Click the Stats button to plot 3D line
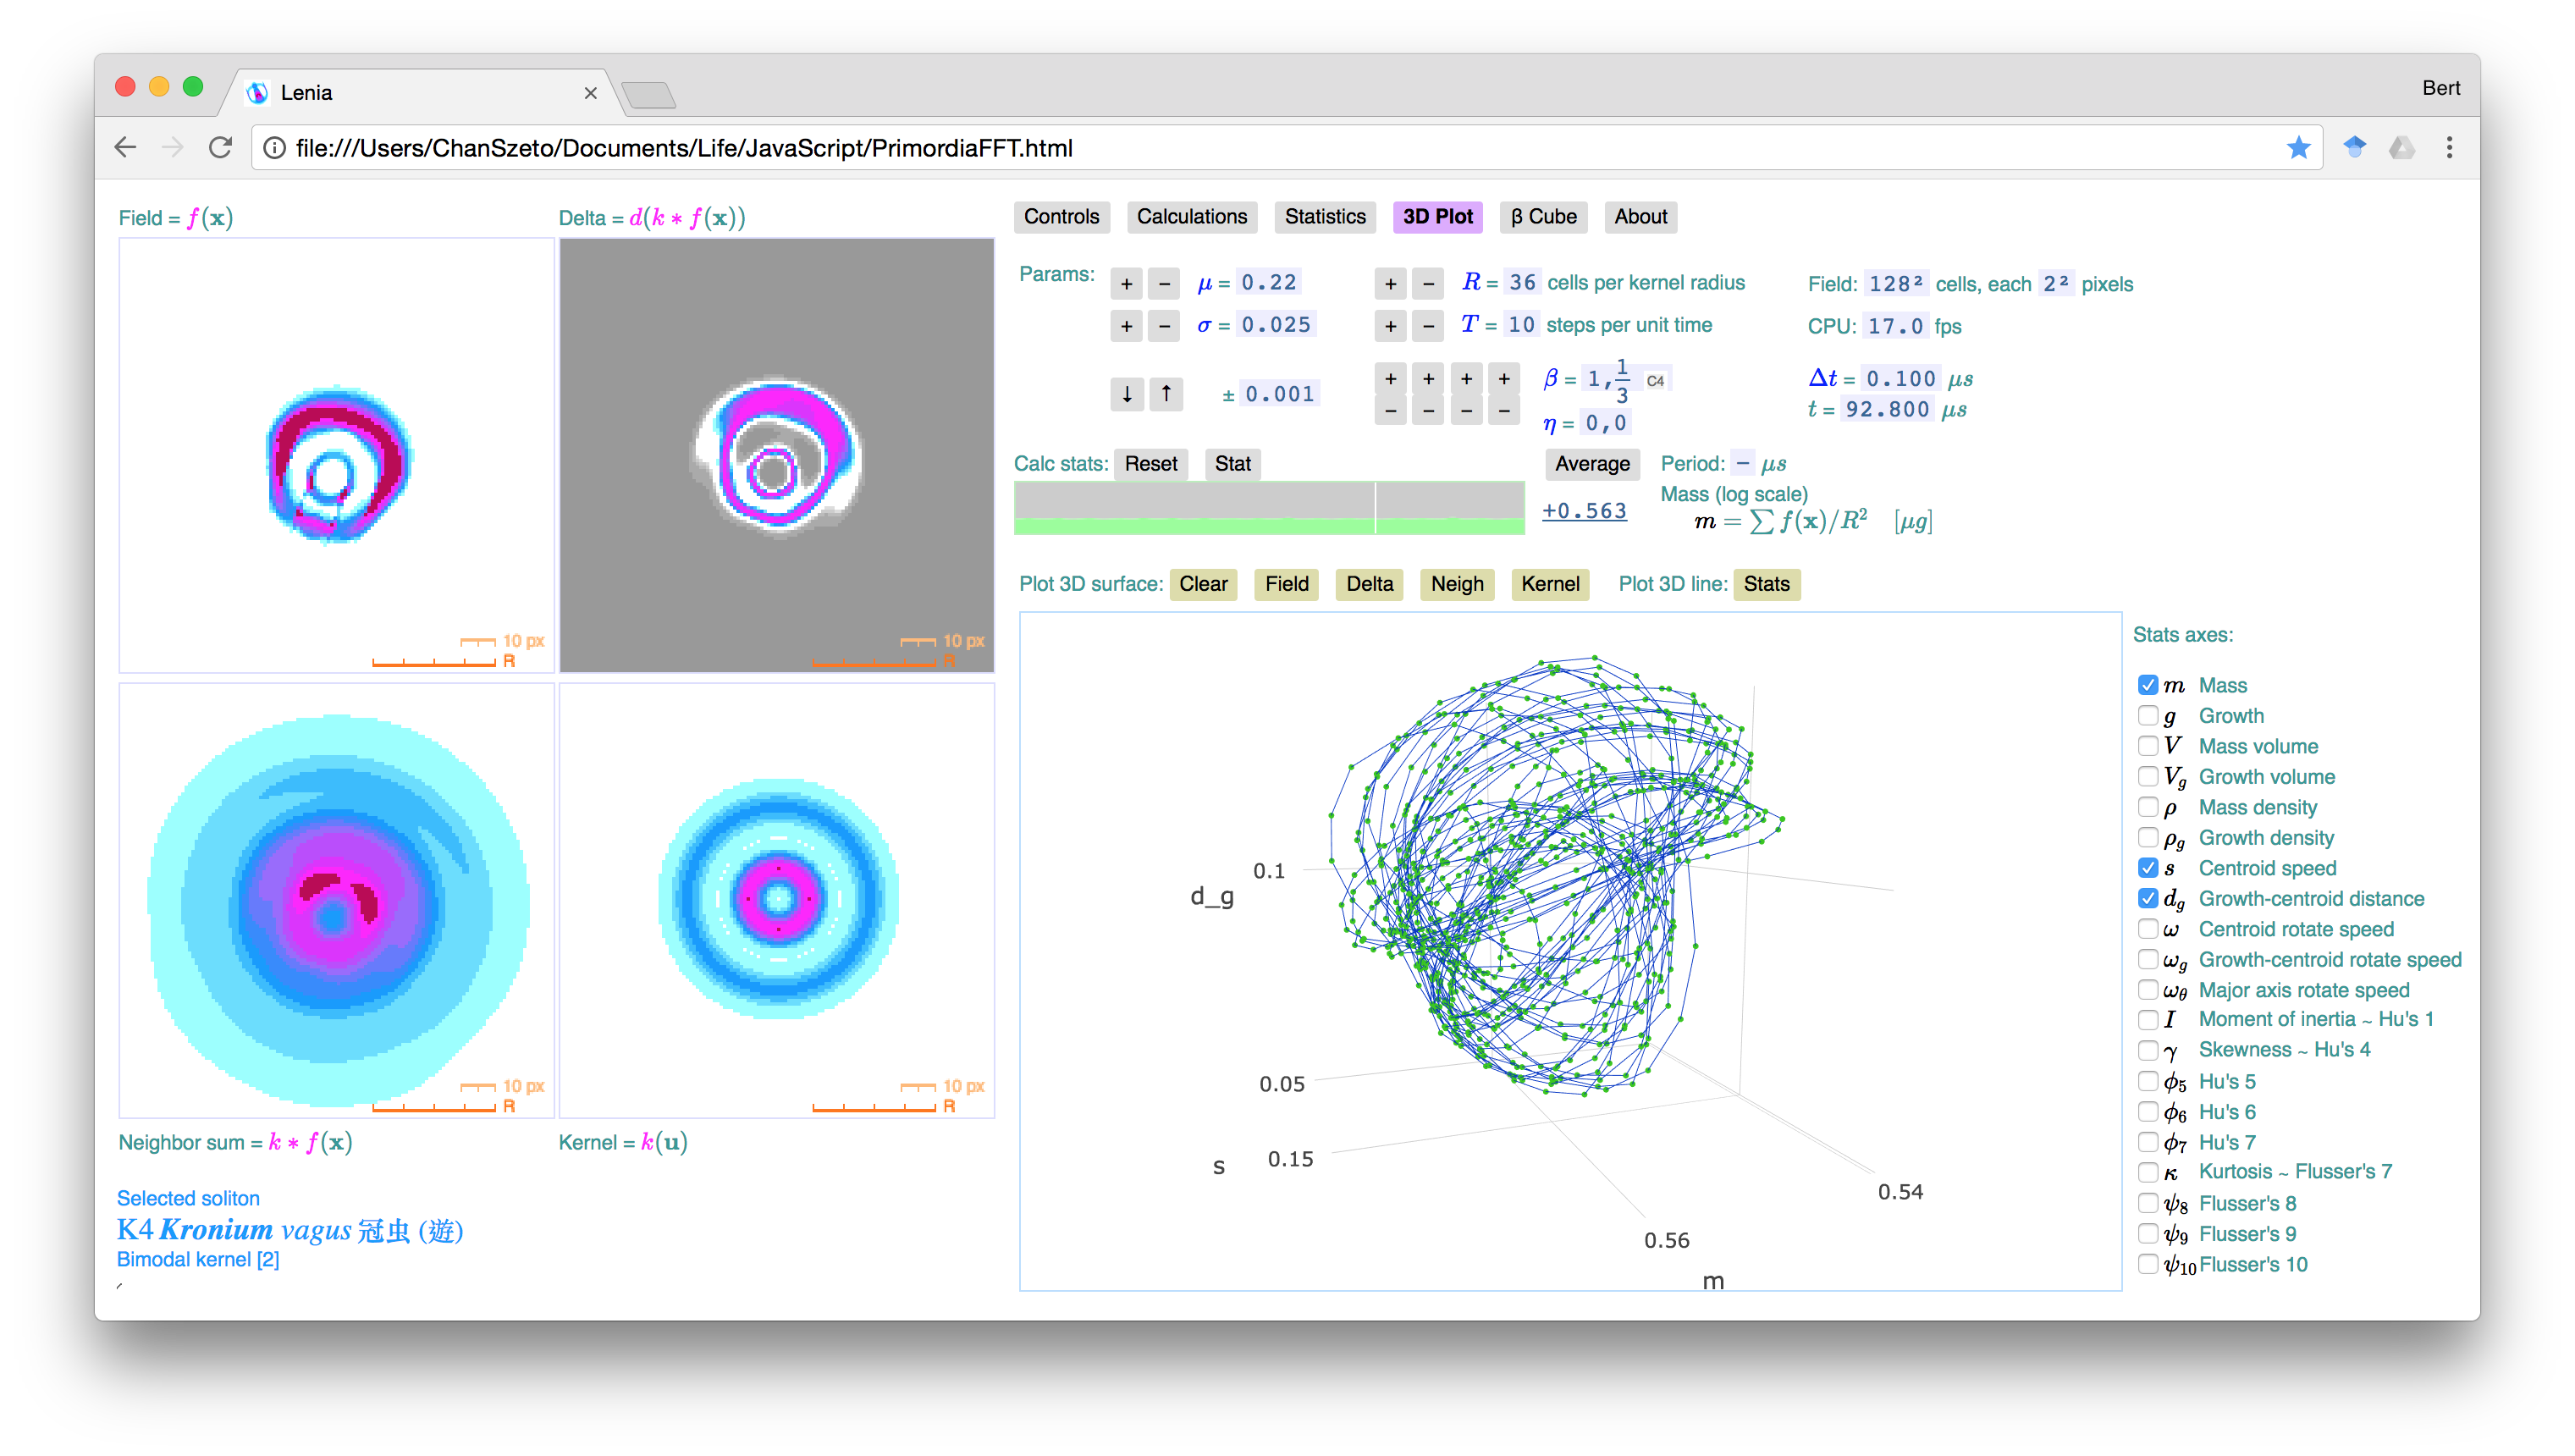Image resolution: width=2575 pixels, height=1456 pixels. (x=1765, y=584)
